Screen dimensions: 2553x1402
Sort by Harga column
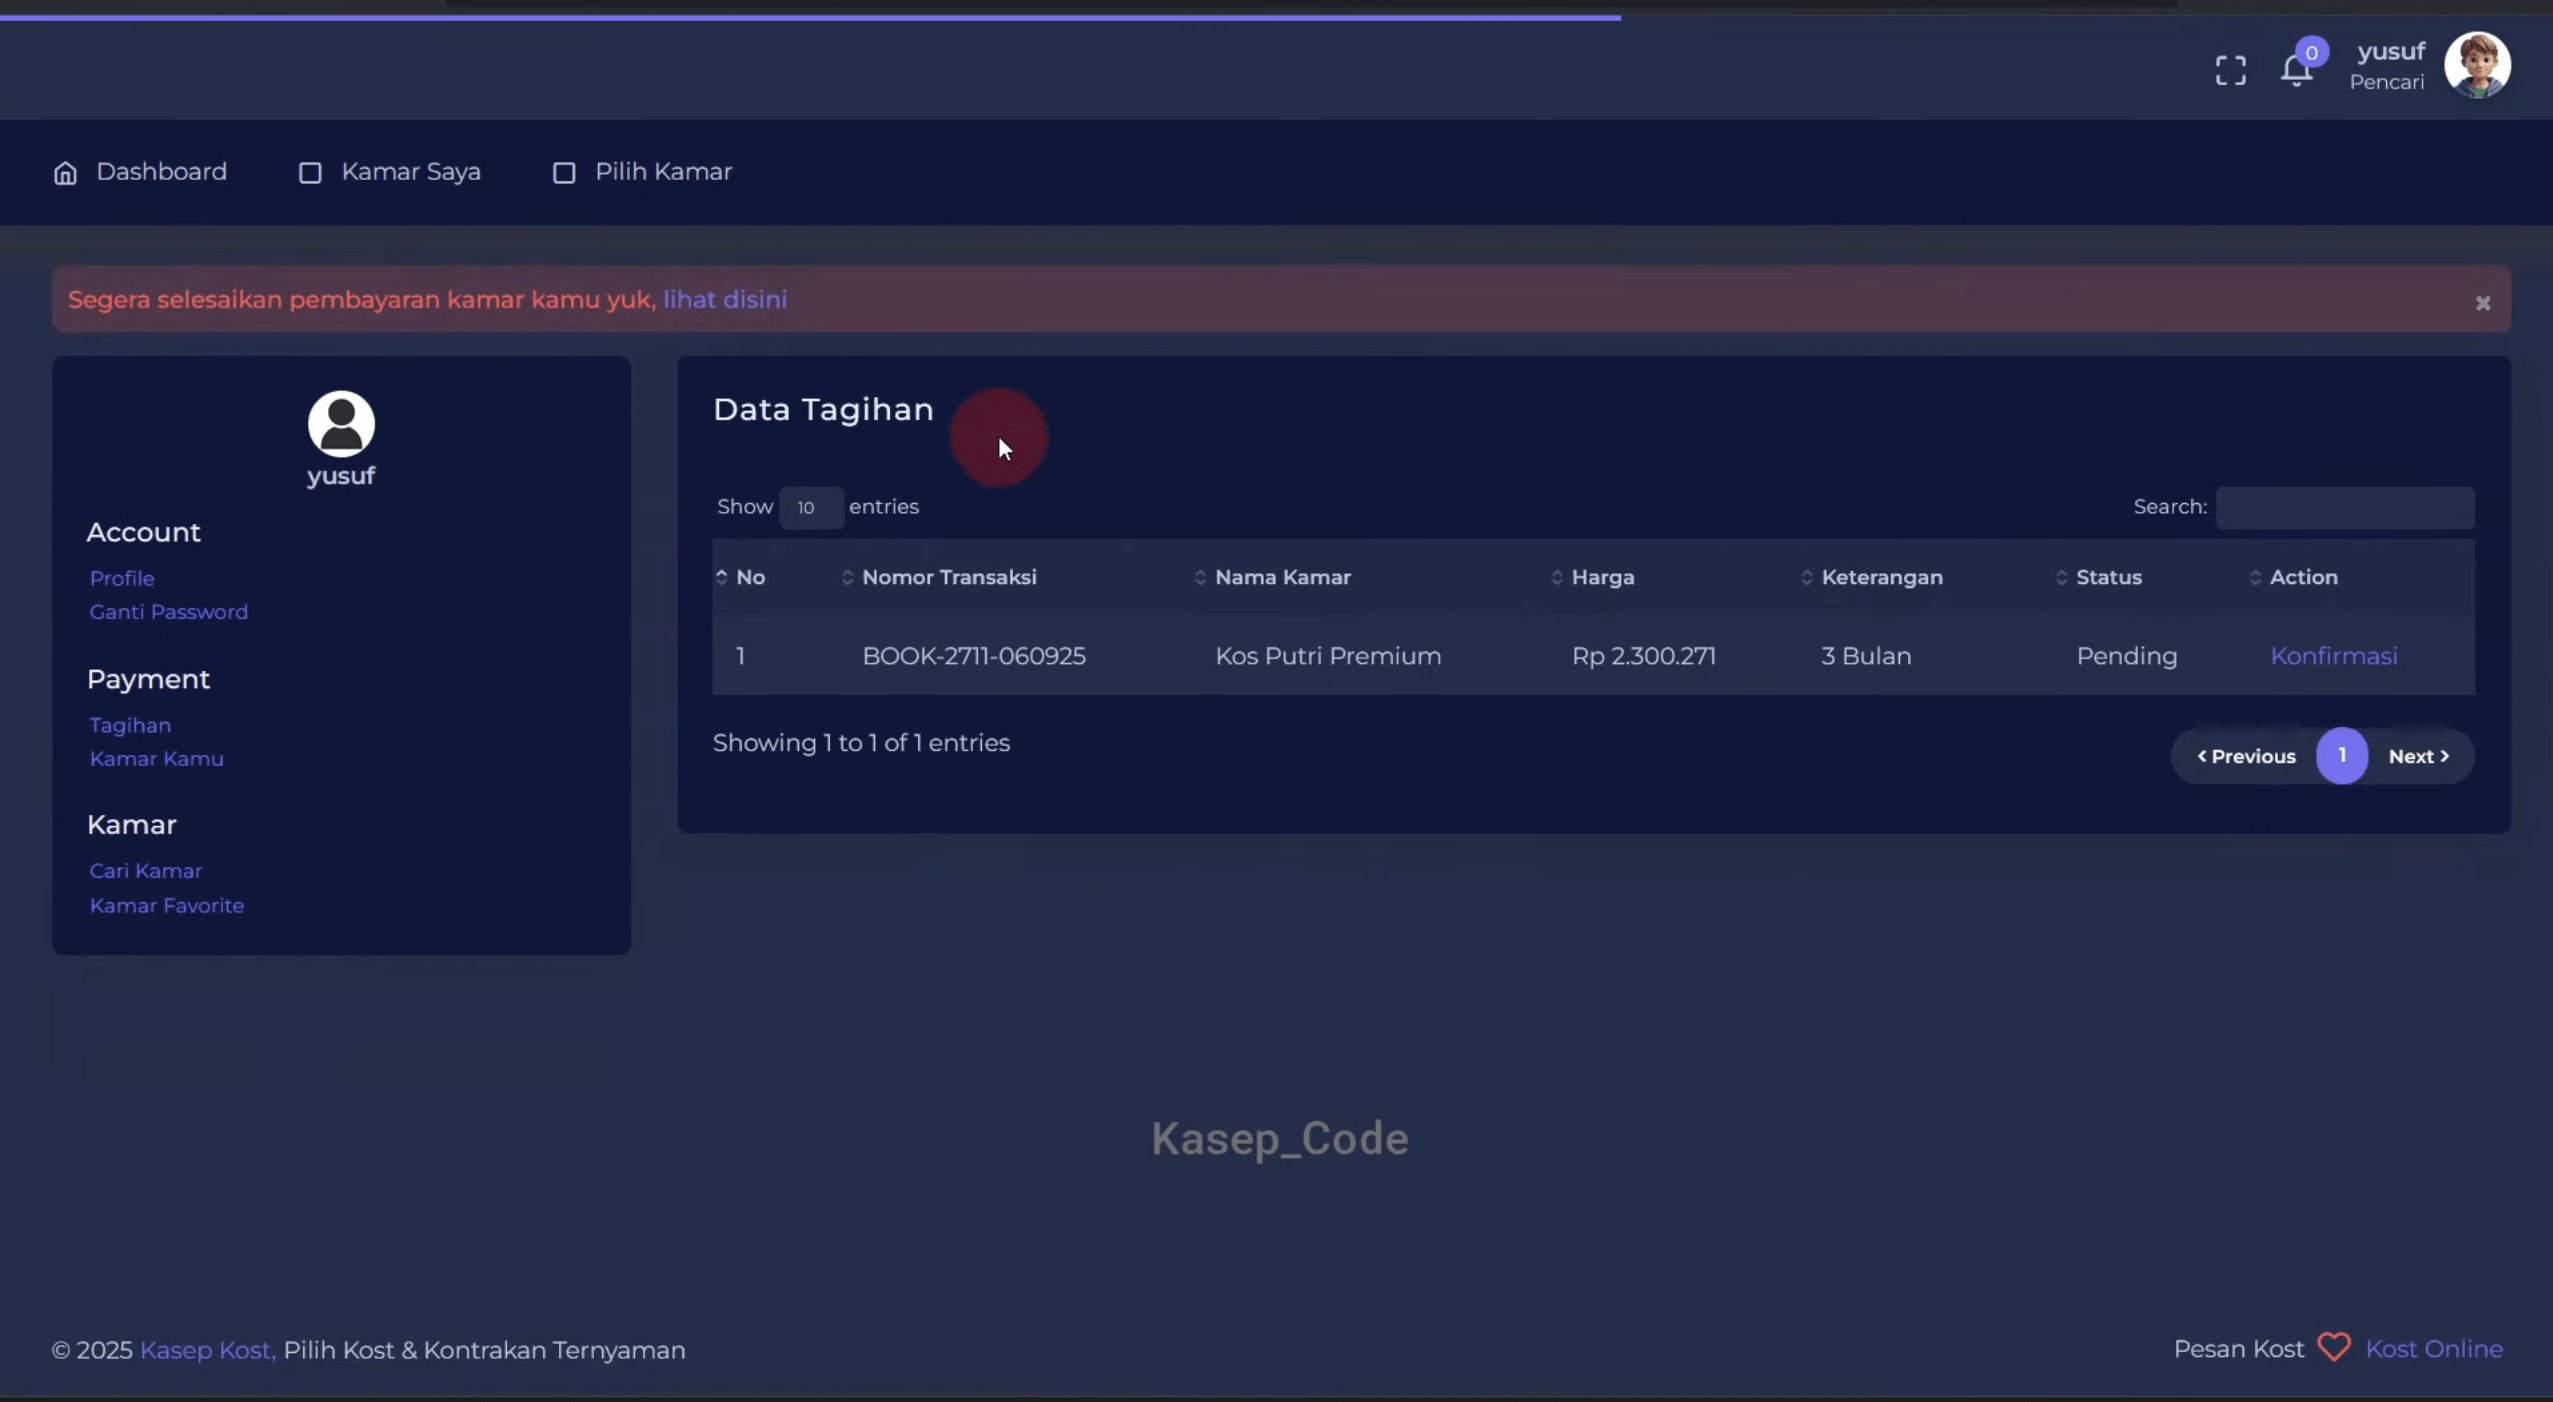coord(1602,577)
